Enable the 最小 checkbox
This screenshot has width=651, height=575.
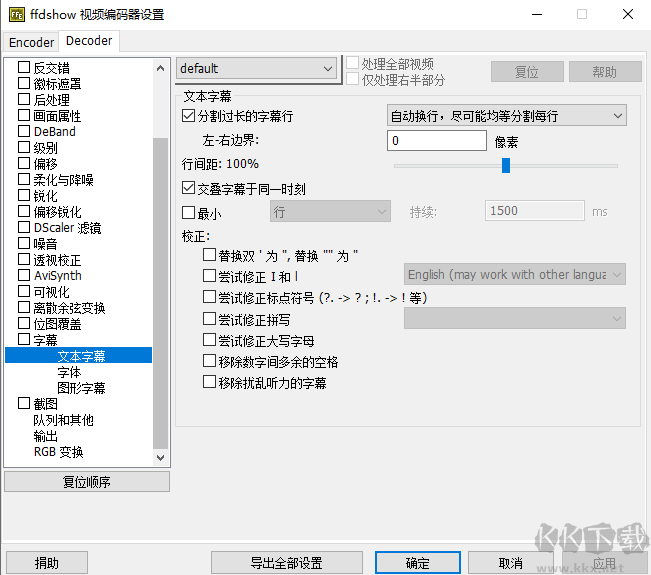(188, 213)
